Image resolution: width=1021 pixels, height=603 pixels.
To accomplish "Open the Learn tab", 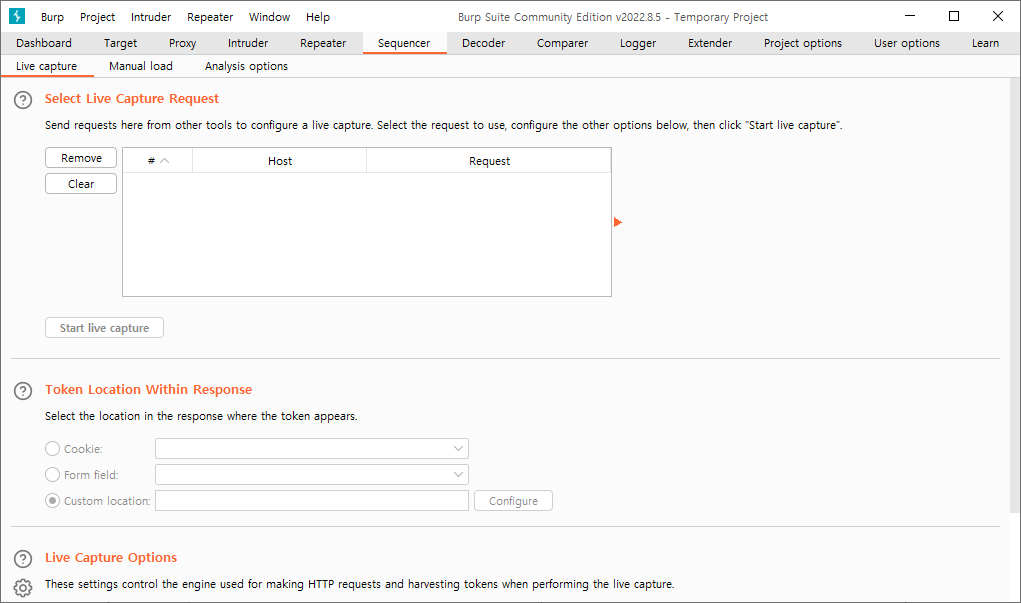I will 986,43.
